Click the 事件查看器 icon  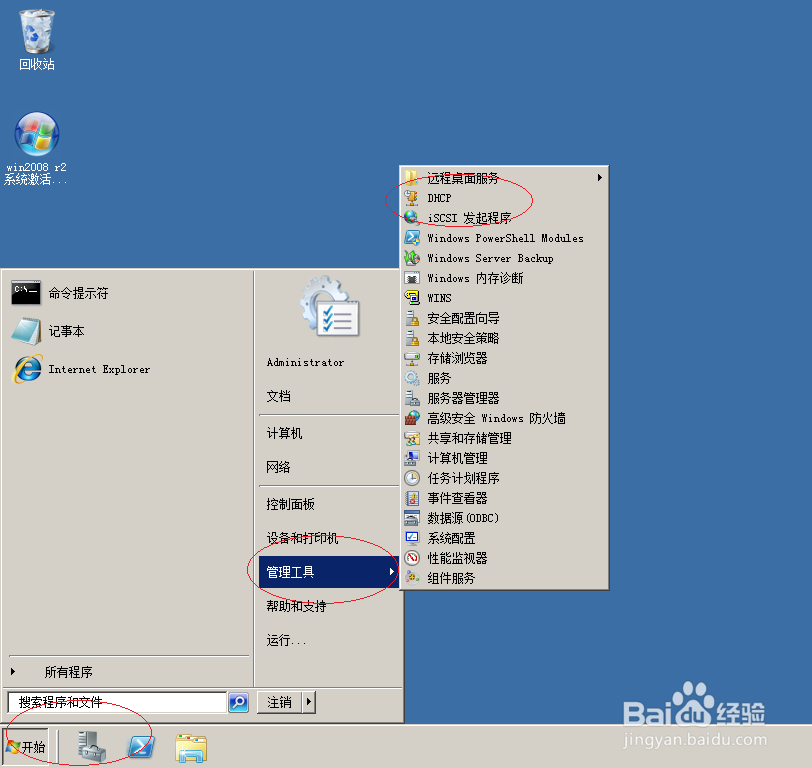coord(412,498)
